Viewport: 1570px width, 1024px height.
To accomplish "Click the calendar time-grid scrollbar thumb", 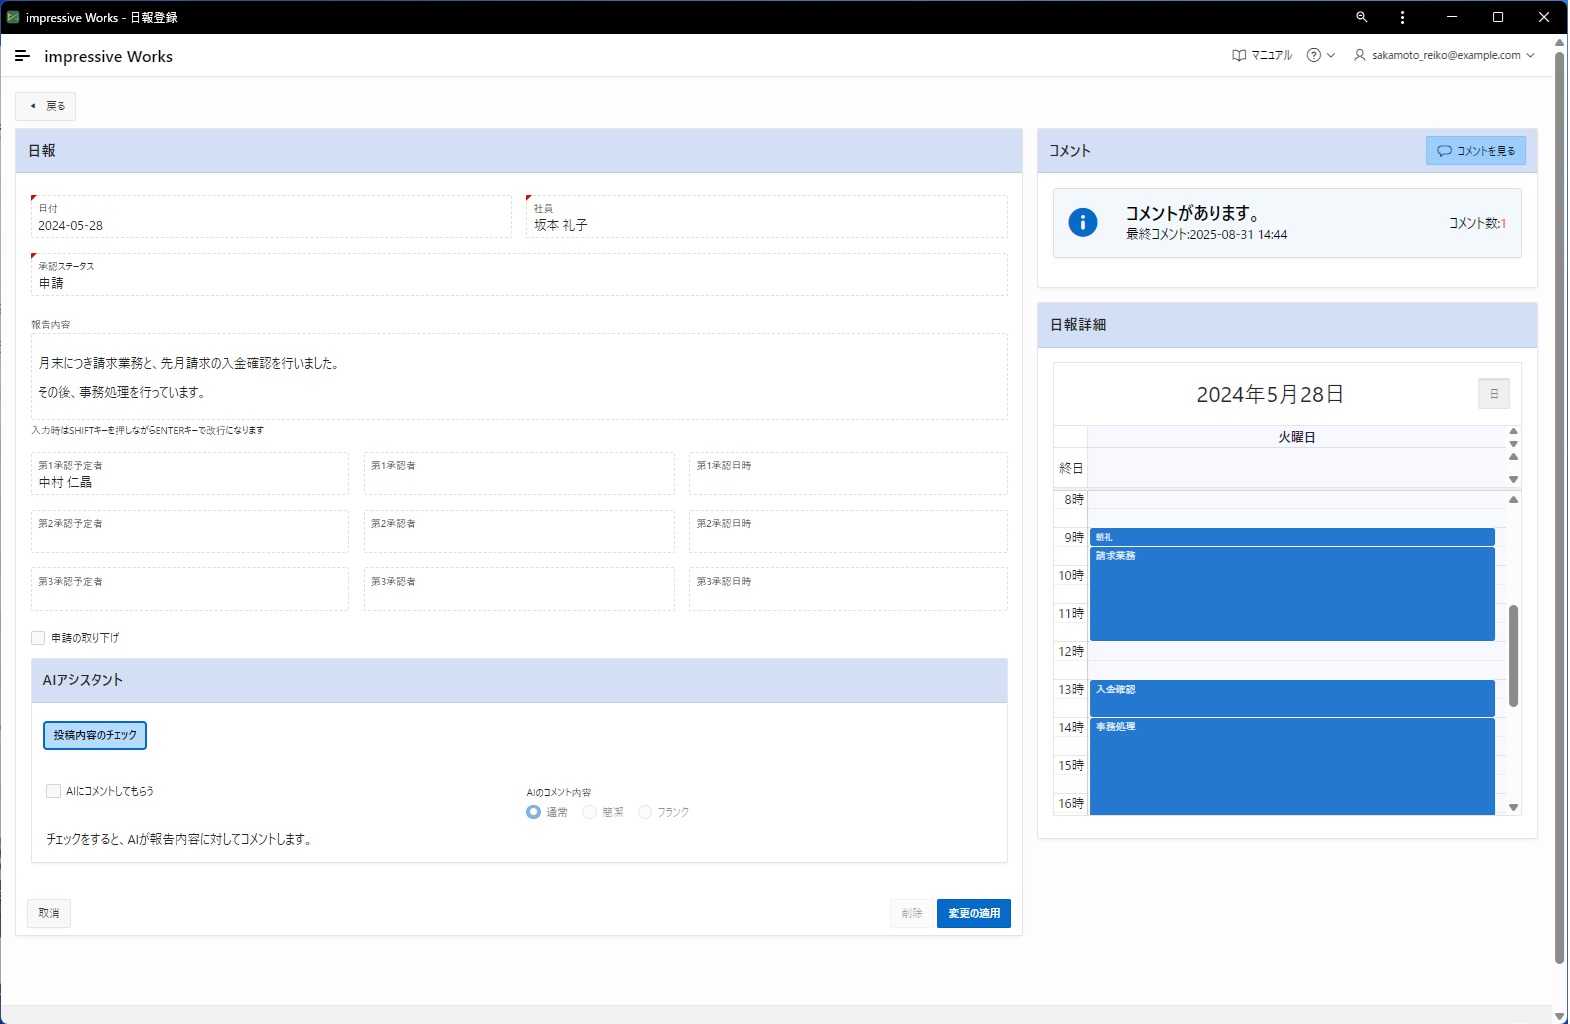I will tap(1513, 655).
